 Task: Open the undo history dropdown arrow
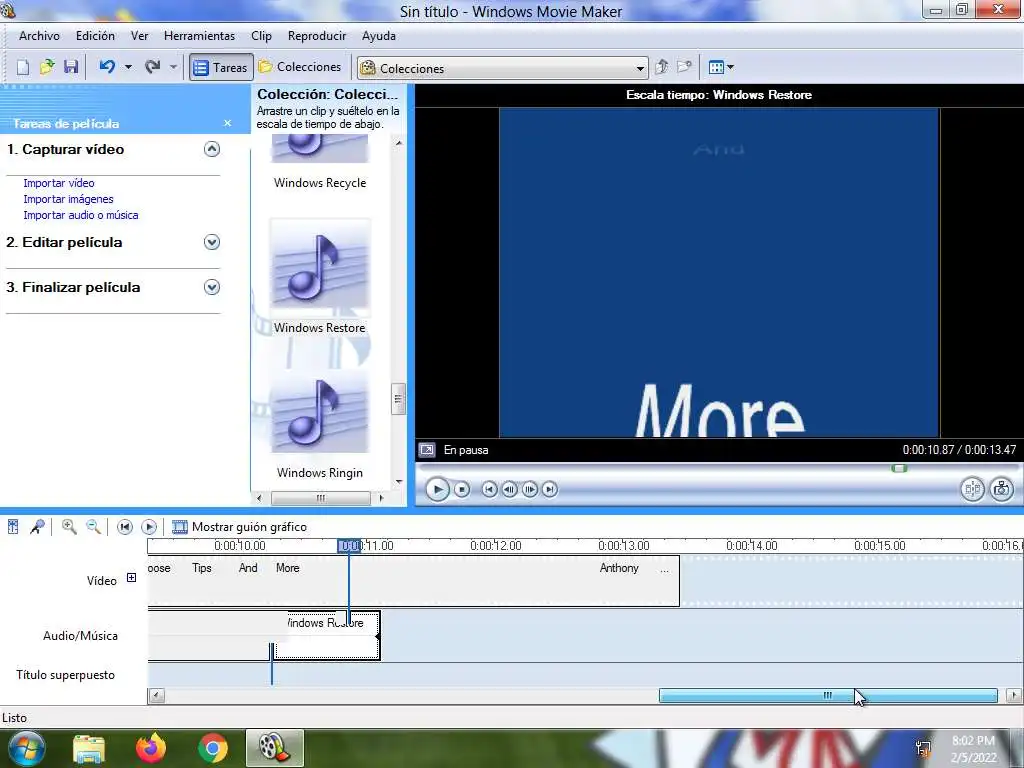[128, 67]
